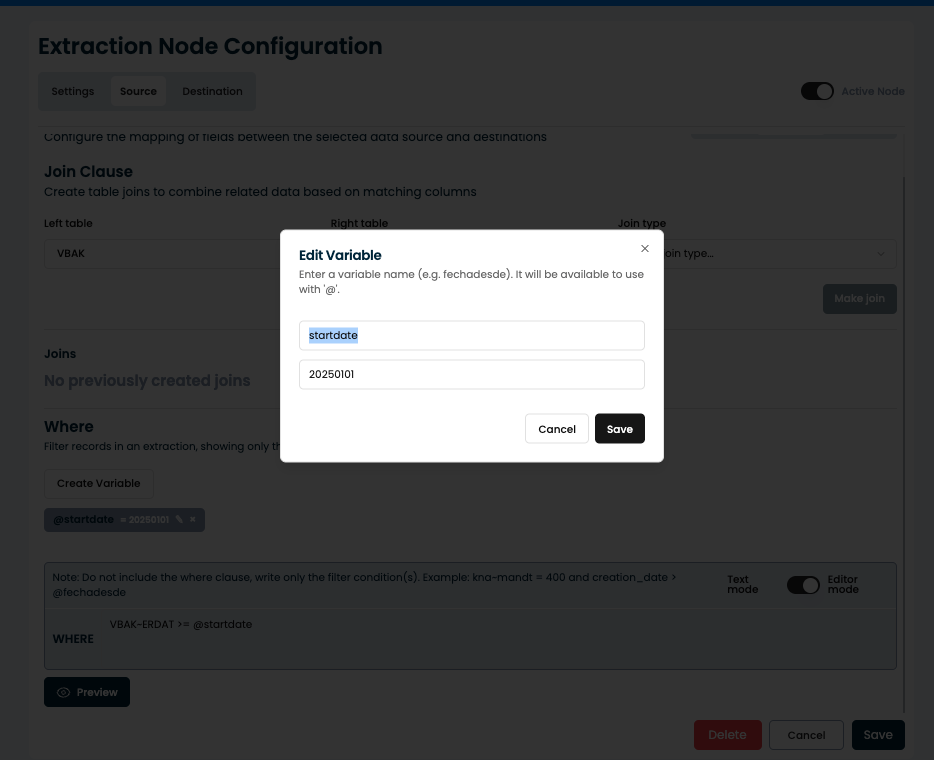Click the variable value field showing 20250101
Viewport: 934px width, 760px height.
coord(471,374)
